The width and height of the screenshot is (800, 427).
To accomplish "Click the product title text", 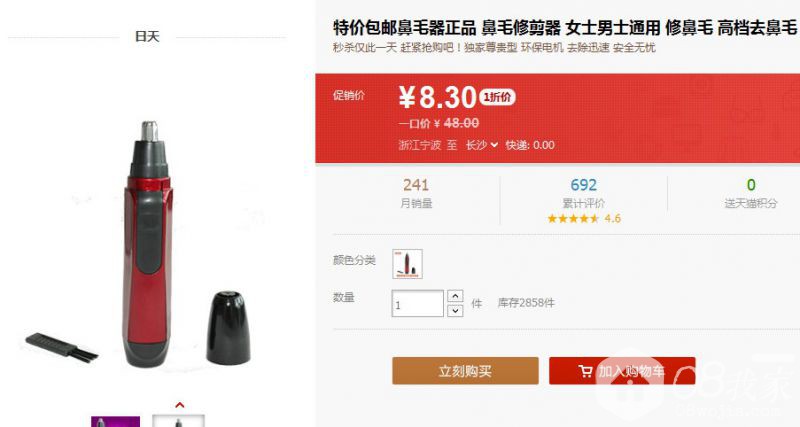I will (565, 28).
